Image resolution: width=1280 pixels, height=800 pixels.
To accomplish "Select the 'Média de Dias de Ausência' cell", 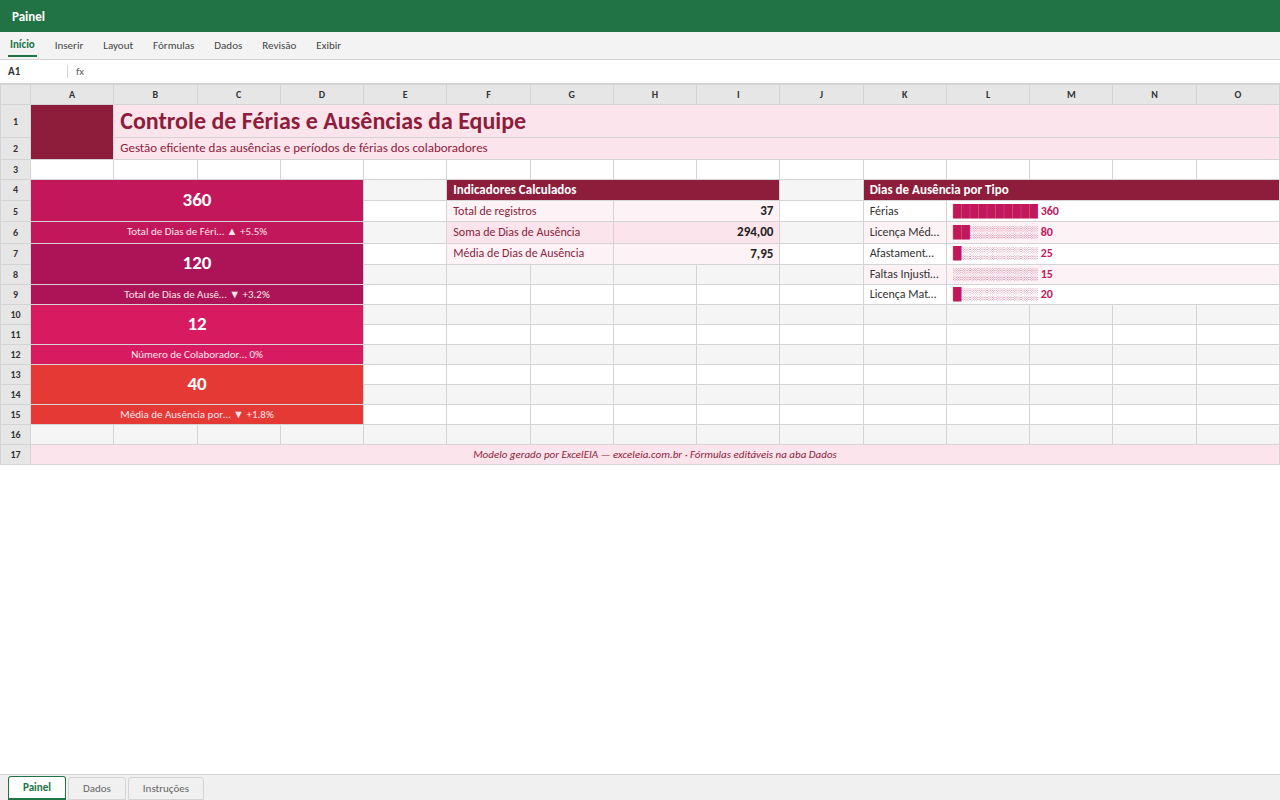I will (530, 254).
